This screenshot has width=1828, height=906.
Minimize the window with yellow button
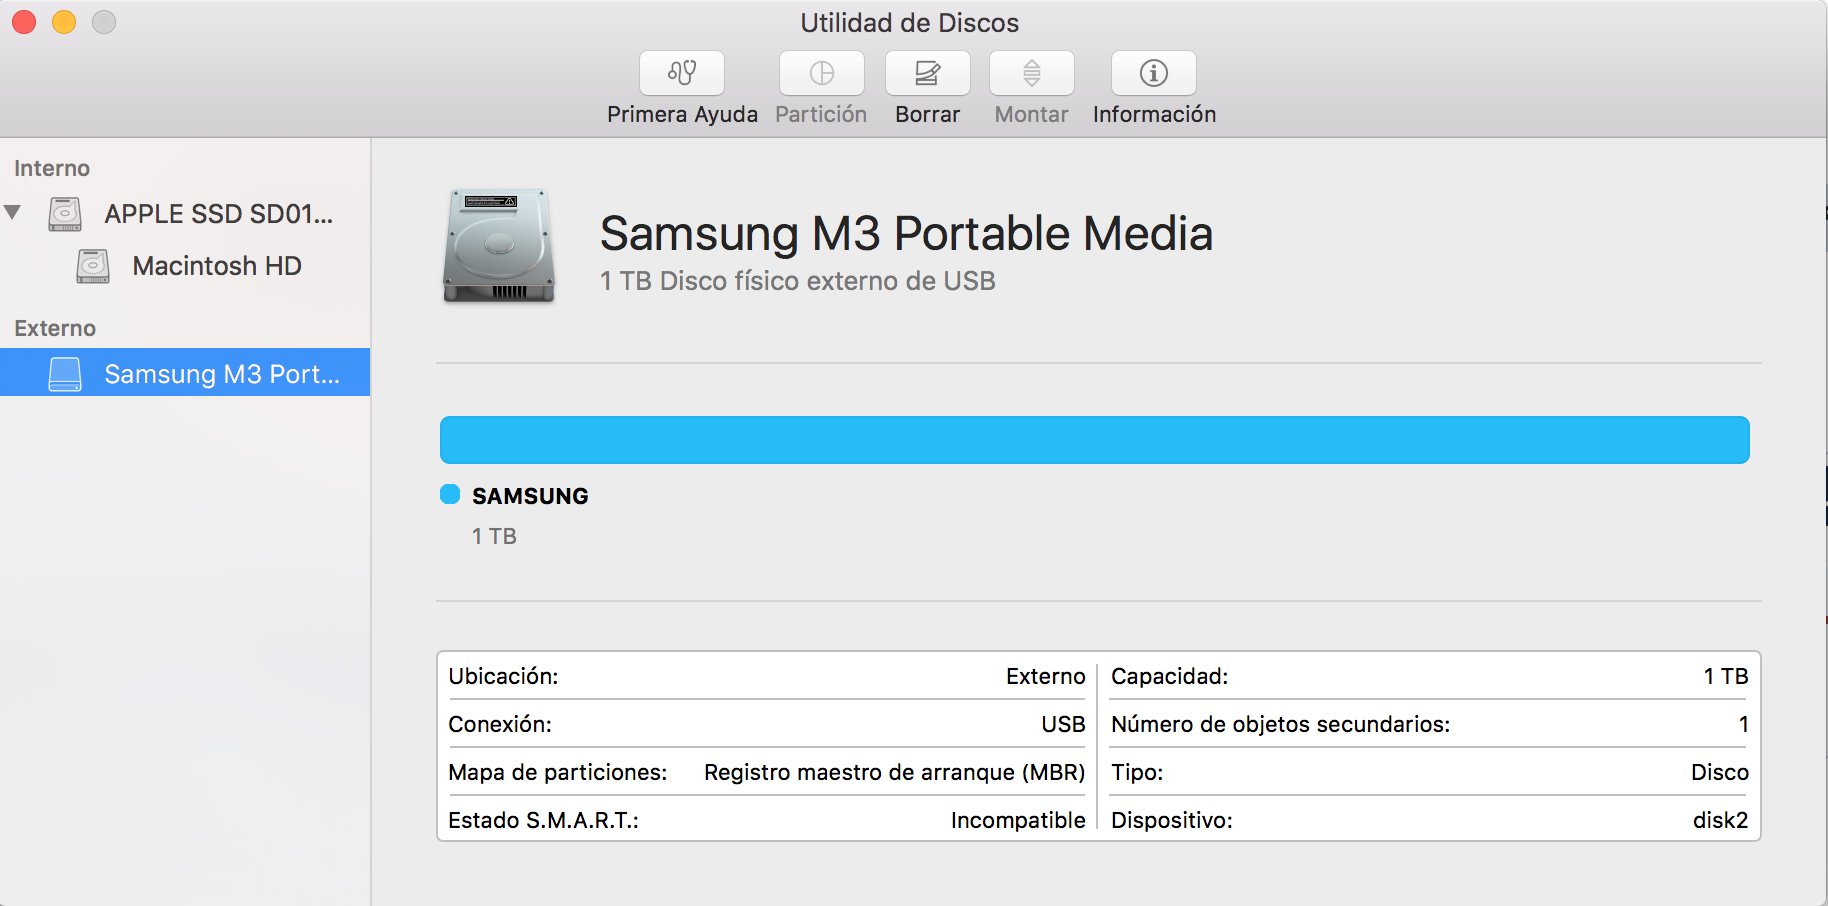pos(64,22)
